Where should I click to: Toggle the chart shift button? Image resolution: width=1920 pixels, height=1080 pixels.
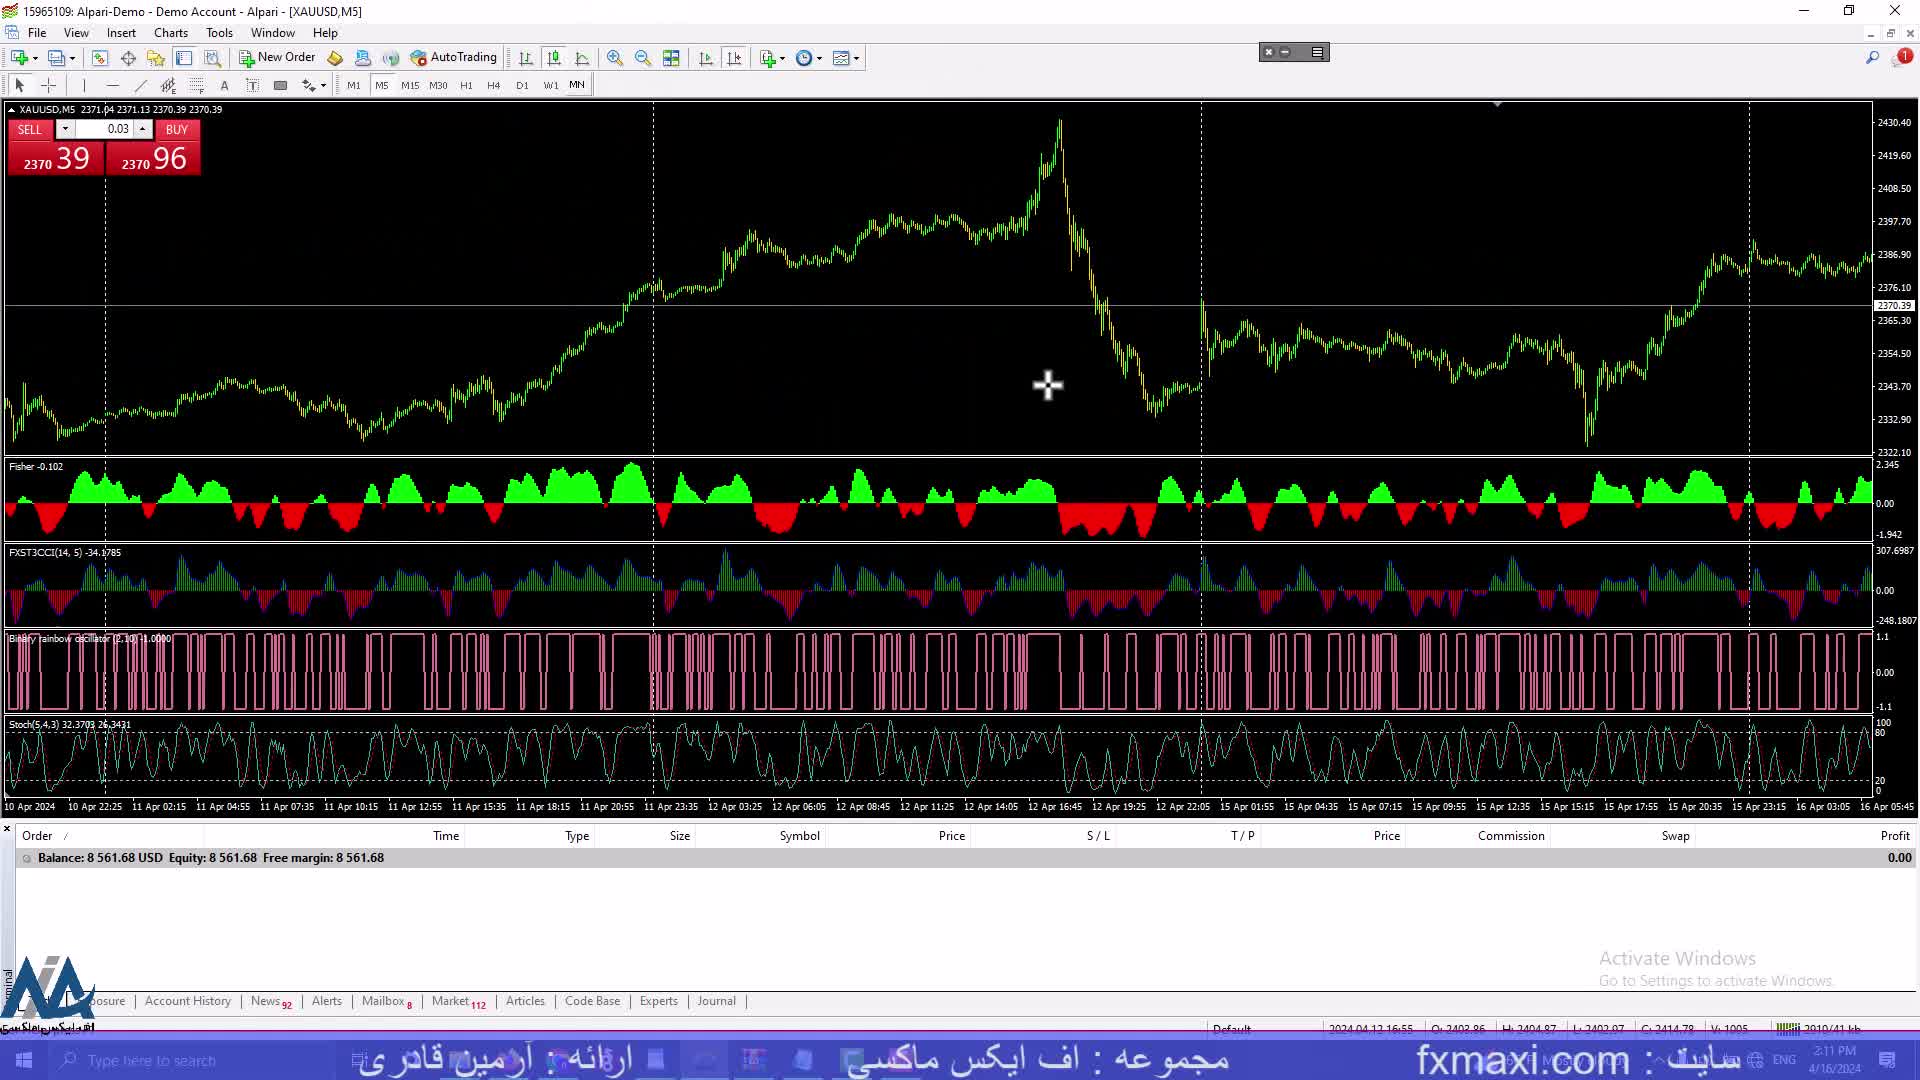pos(734,58)
